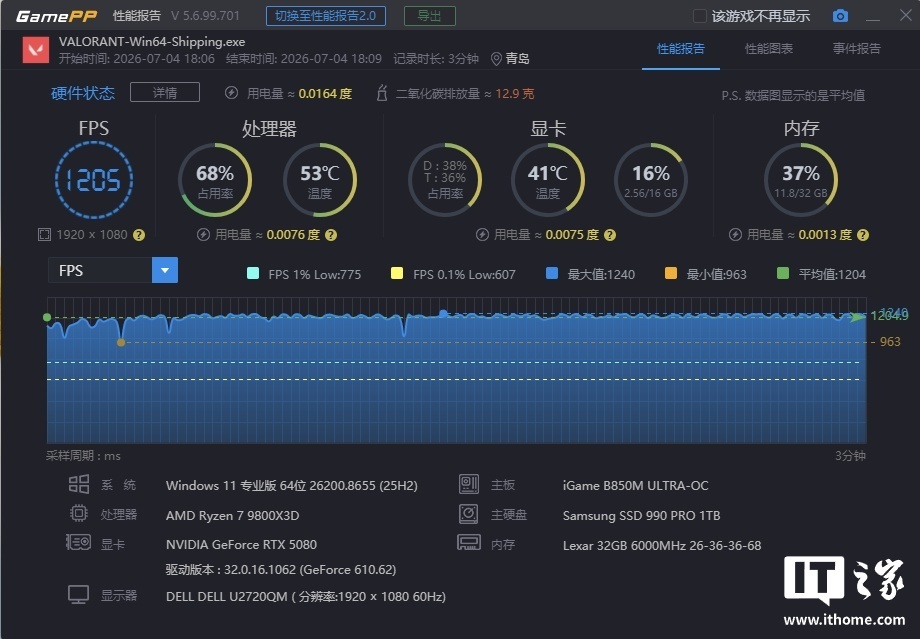This screenshot has width=920, height=639.
Task: Click the GPU 41℃ temperature gauge
Action: coord(547,180)
